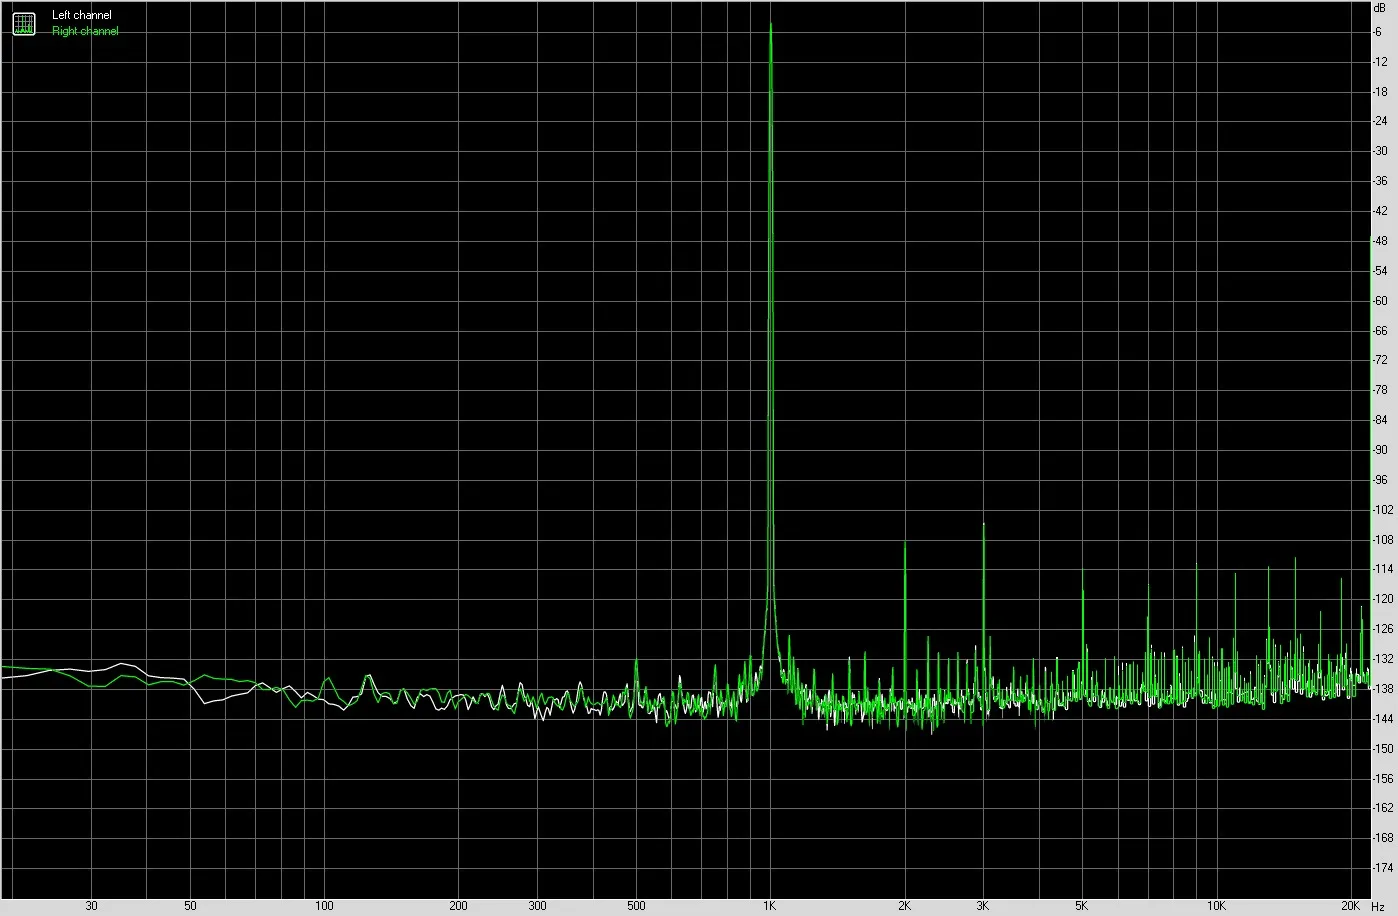Select the Left channel legend label

click(x=82, y=15)
